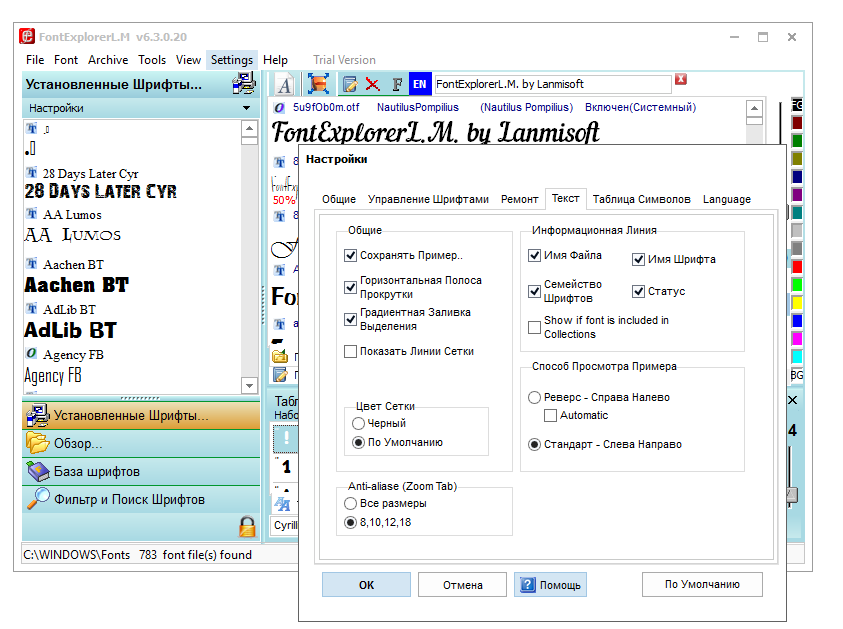Screen dimensions: 843x629
Task: Toggle Градиентная Заливка Выделения checkbox
Action: (351, 319)
